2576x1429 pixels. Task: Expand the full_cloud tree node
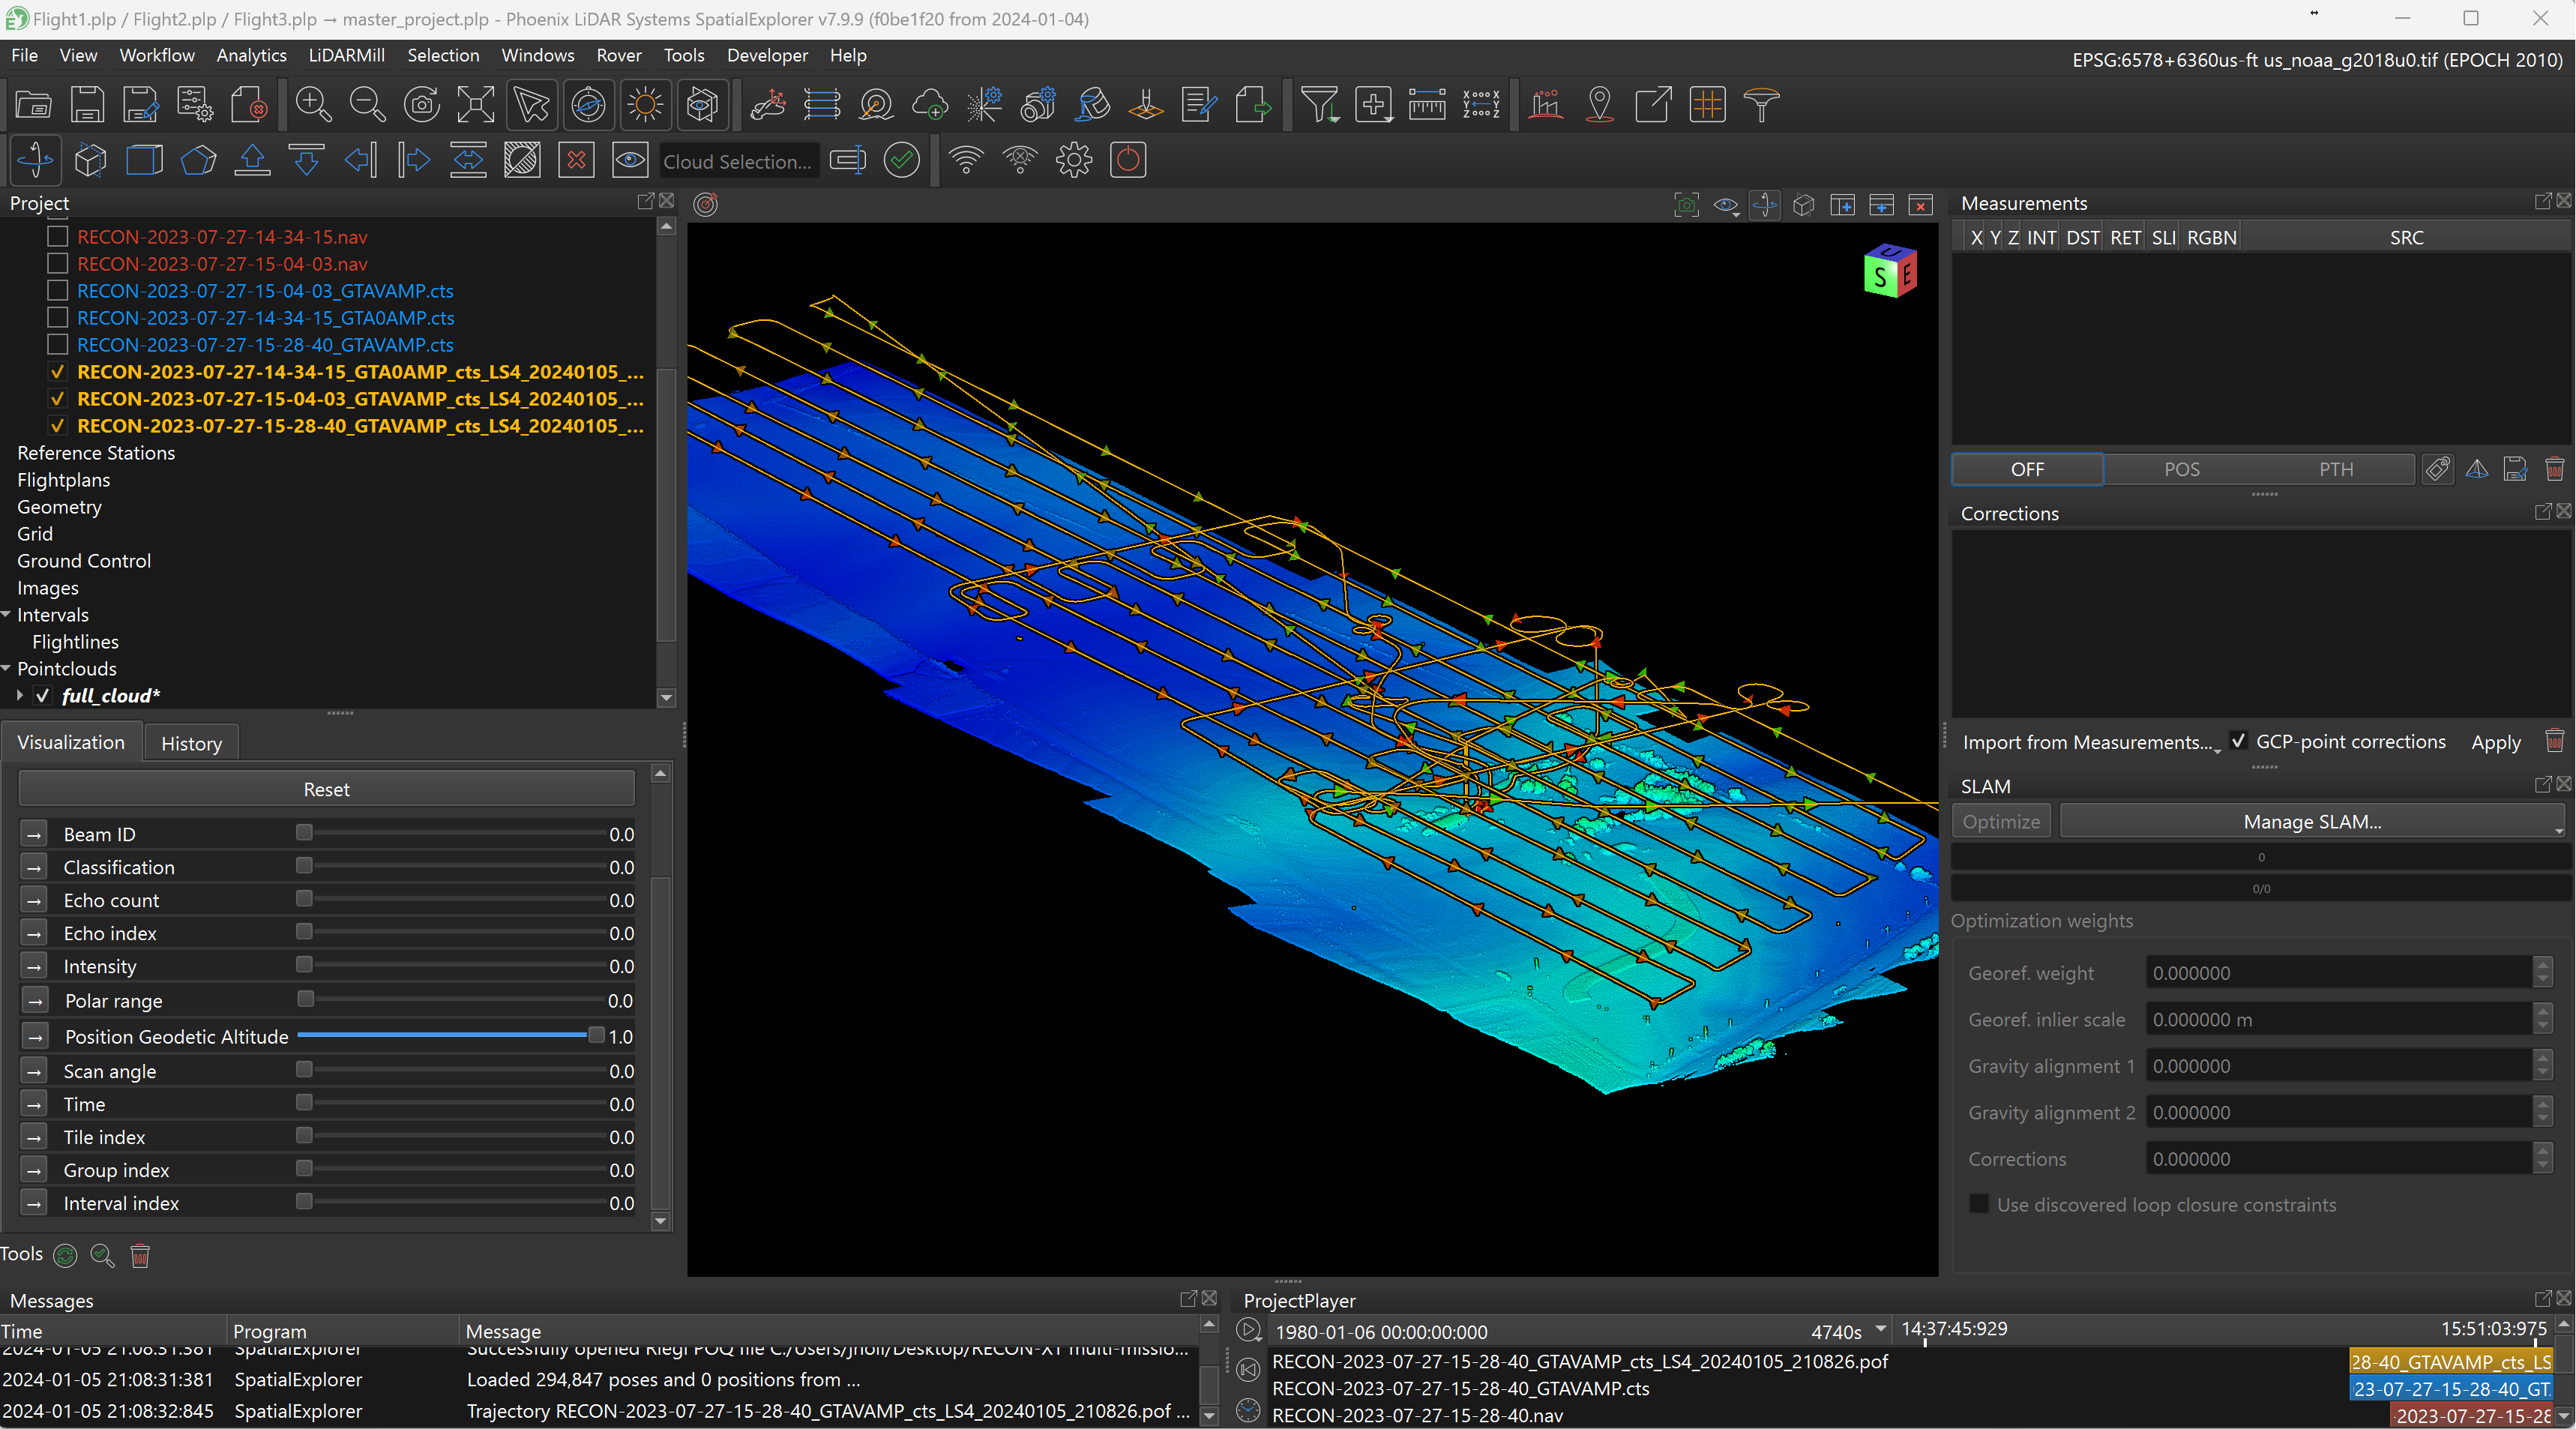(20, 696)
